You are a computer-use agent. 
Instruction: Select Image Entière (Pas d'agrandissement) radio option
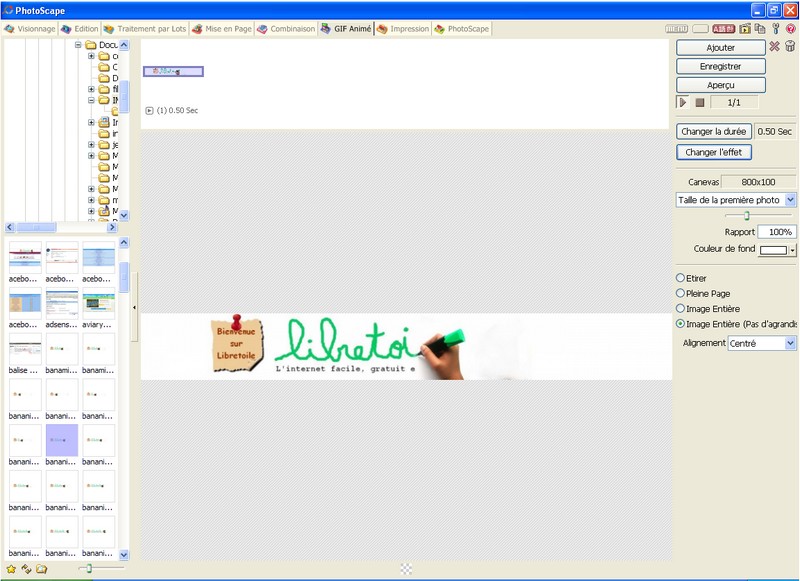tap(680, 324)
